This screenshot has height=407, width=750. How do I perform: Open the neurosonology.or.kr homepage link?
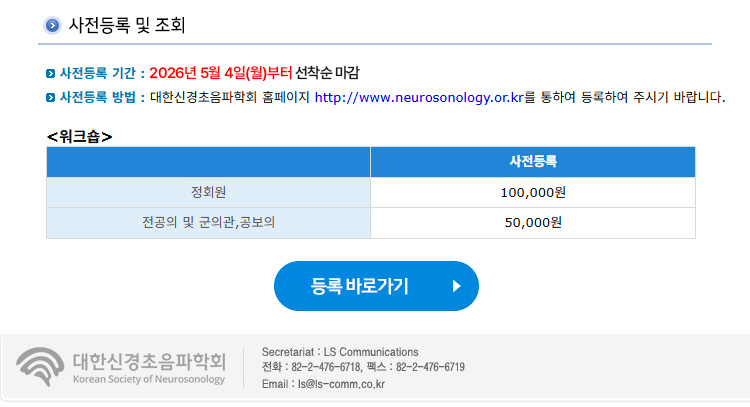point(419,98)
